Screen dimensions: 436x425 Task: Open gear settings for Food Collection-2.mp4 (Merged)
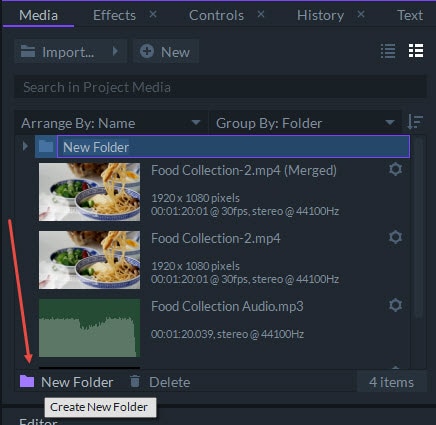pos(395,169)
